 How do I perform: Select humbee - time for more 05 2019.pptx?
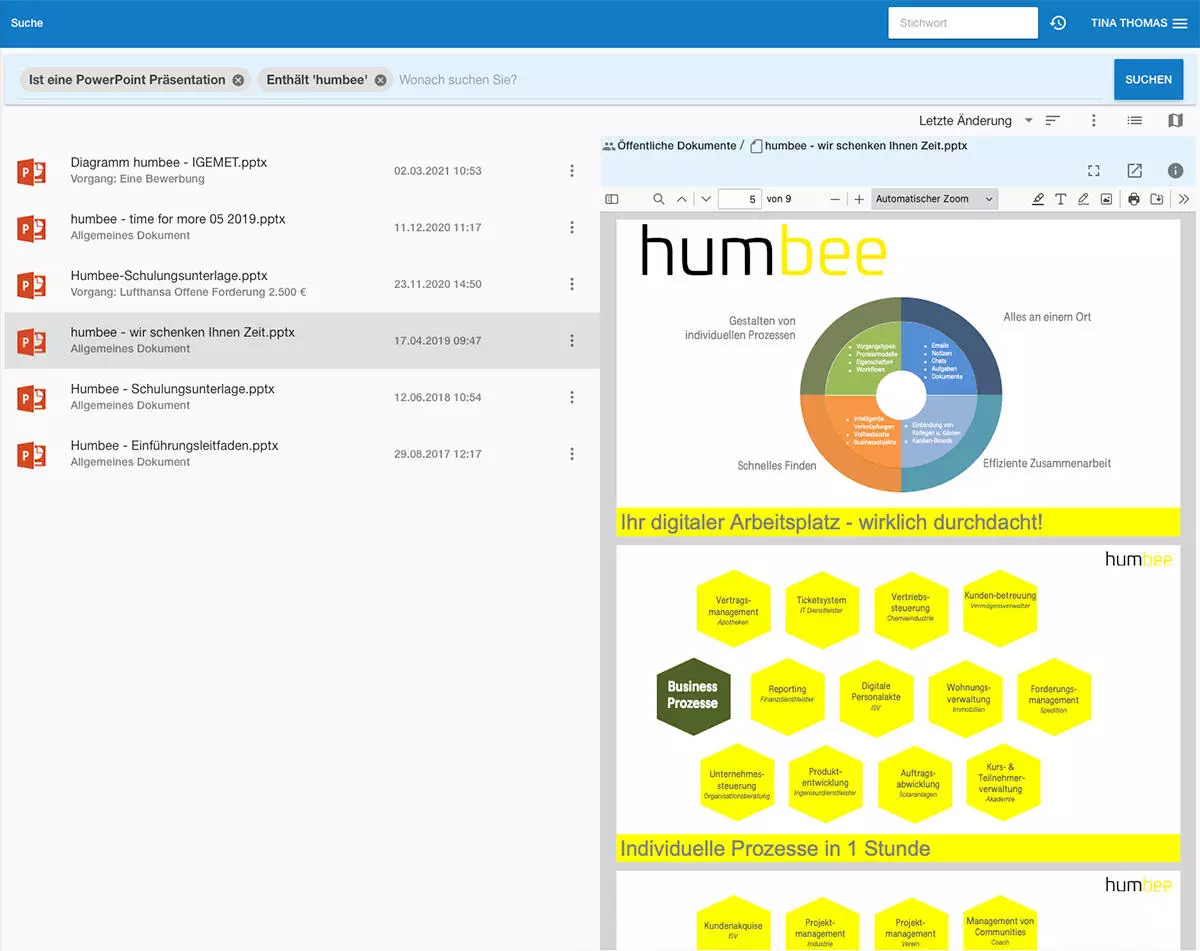302,228
